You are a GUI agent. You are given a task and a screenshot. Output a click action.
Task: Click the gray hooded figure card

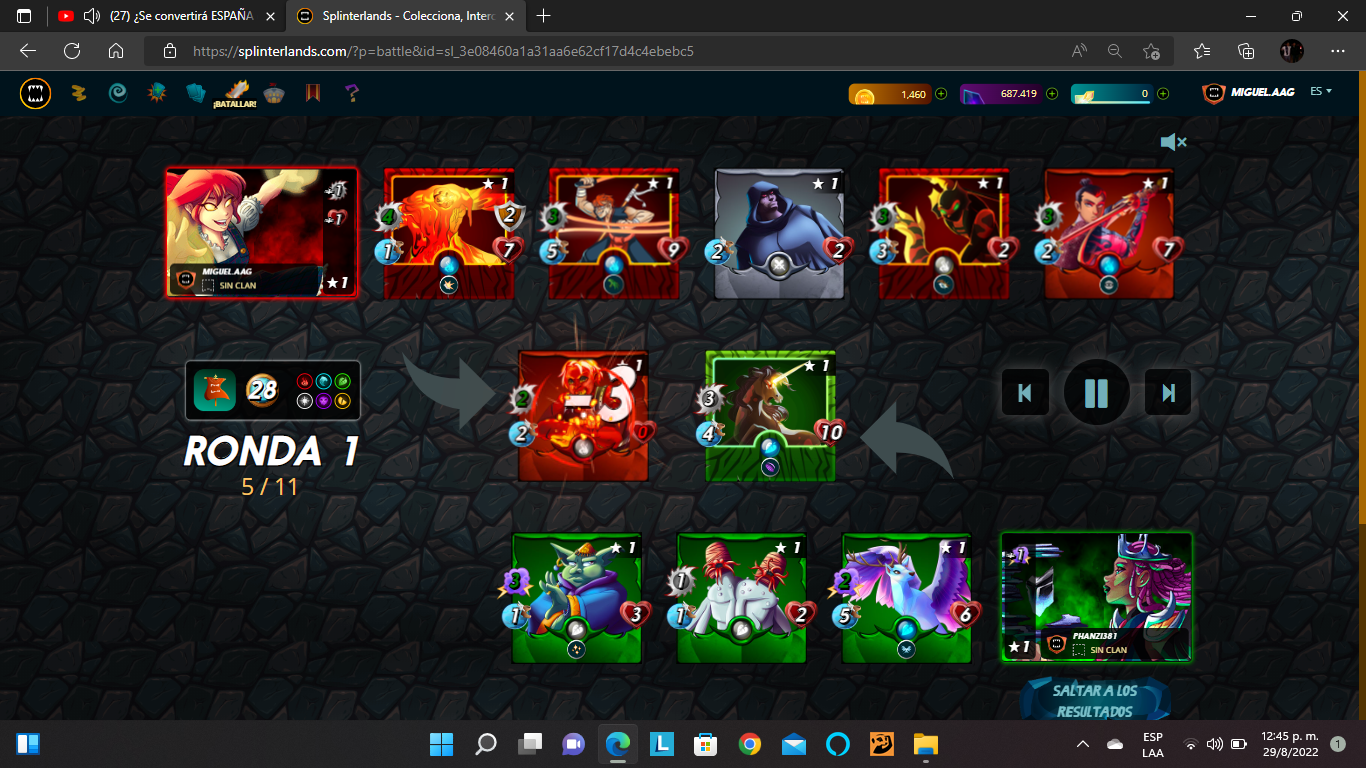(x=779, y=234)
